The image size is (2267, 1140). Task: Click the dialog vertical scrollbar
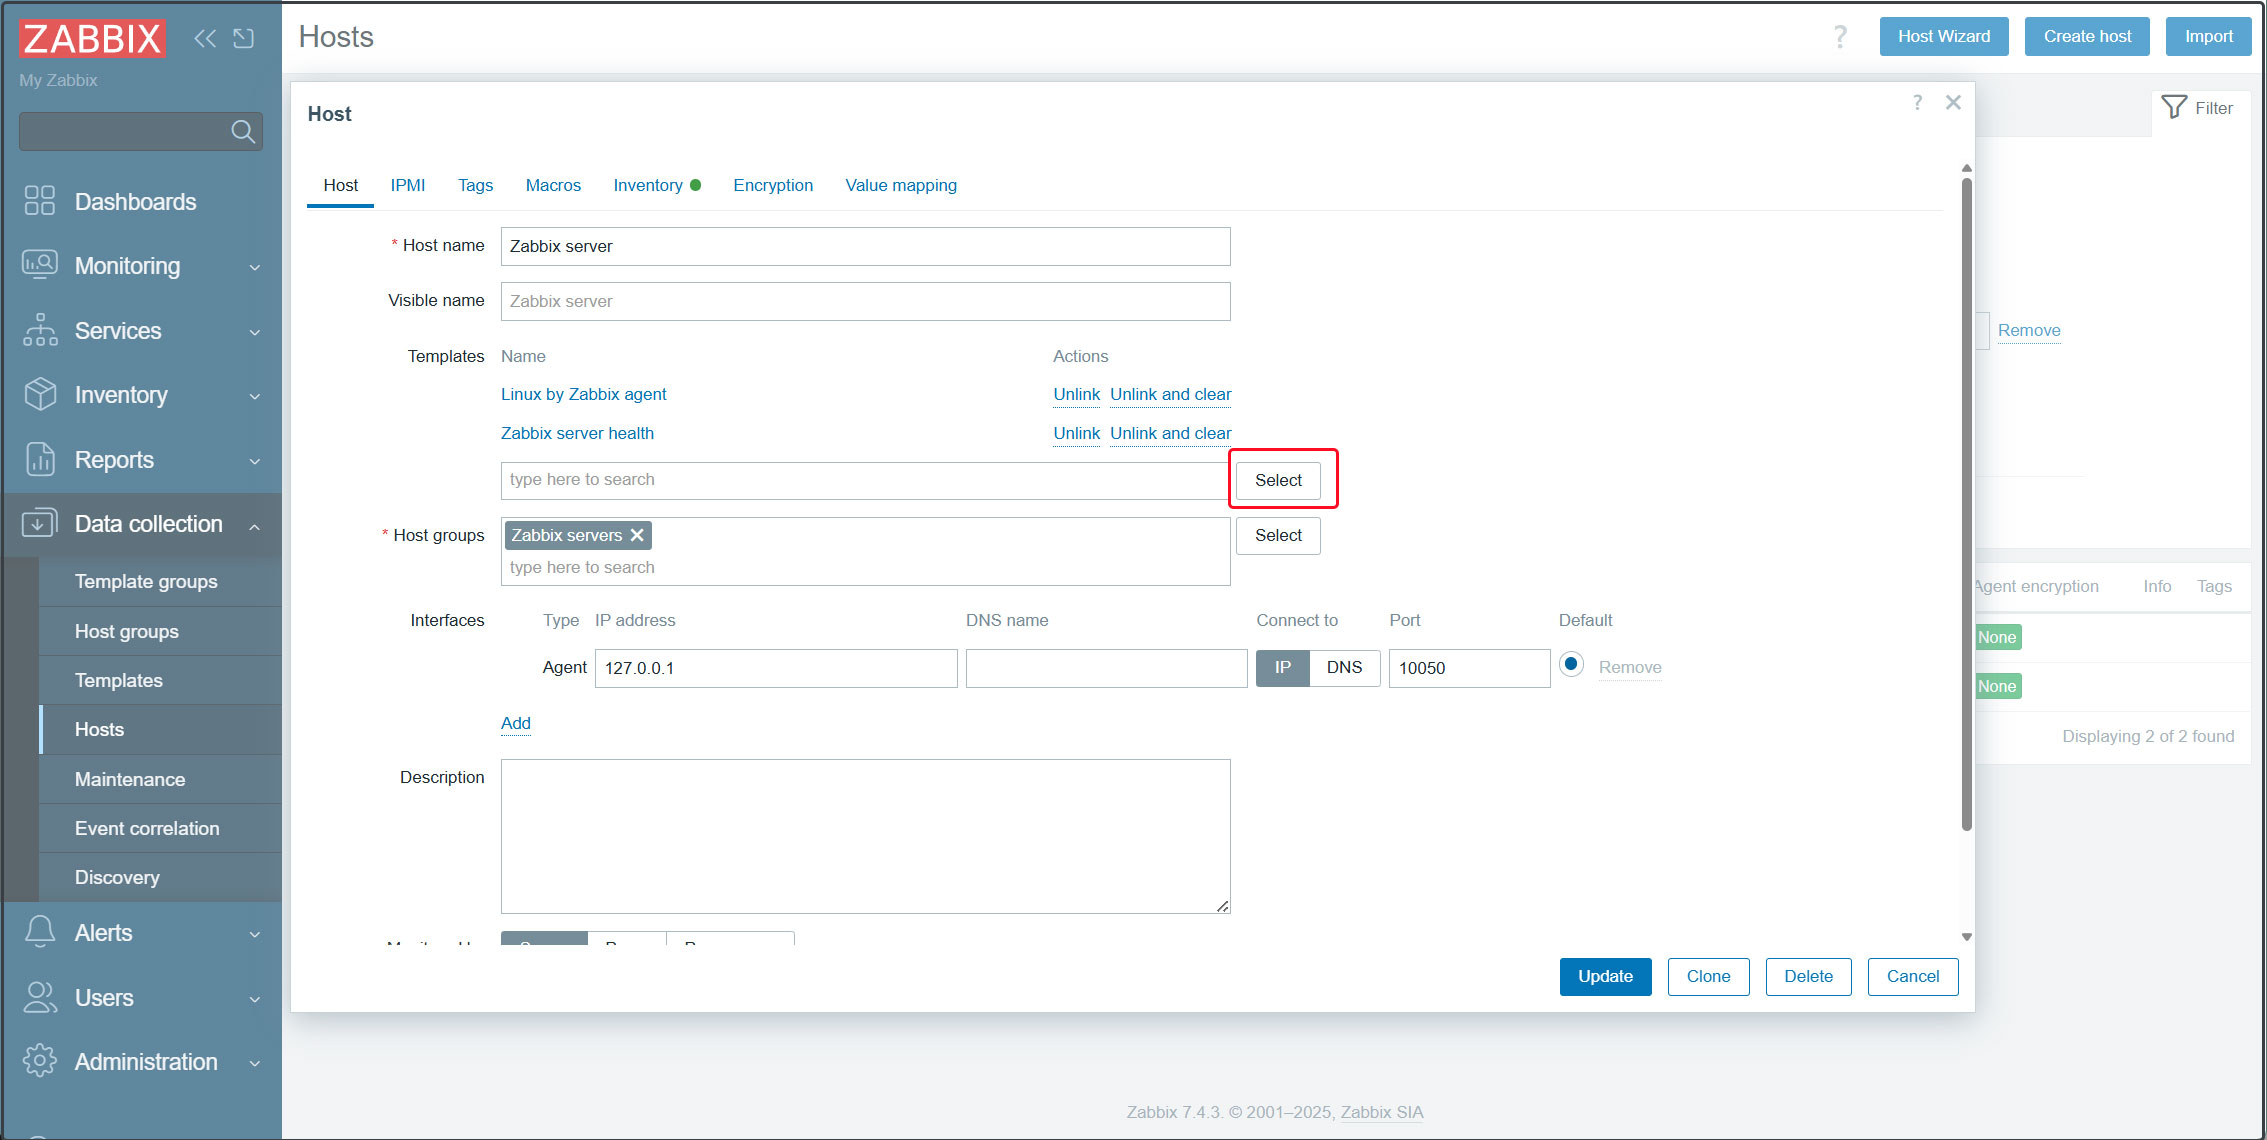1966,500
